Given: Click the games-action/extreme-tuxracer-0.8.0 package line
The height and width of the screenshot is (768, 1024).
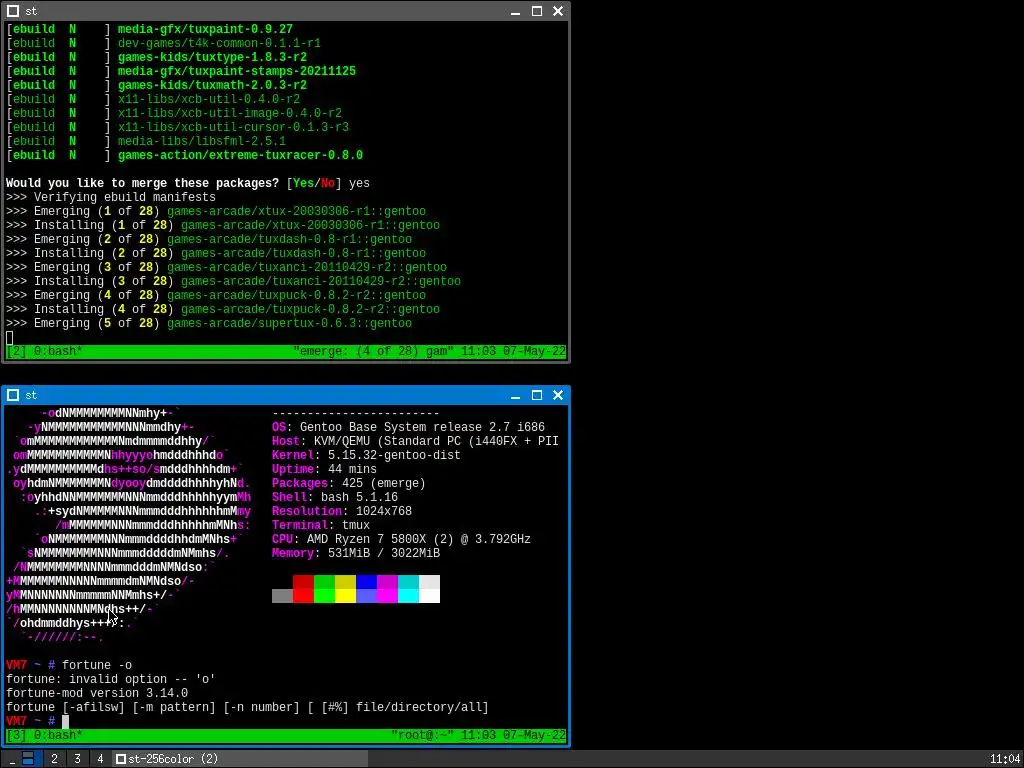Looking at the screenshot, I should point(240,155).
